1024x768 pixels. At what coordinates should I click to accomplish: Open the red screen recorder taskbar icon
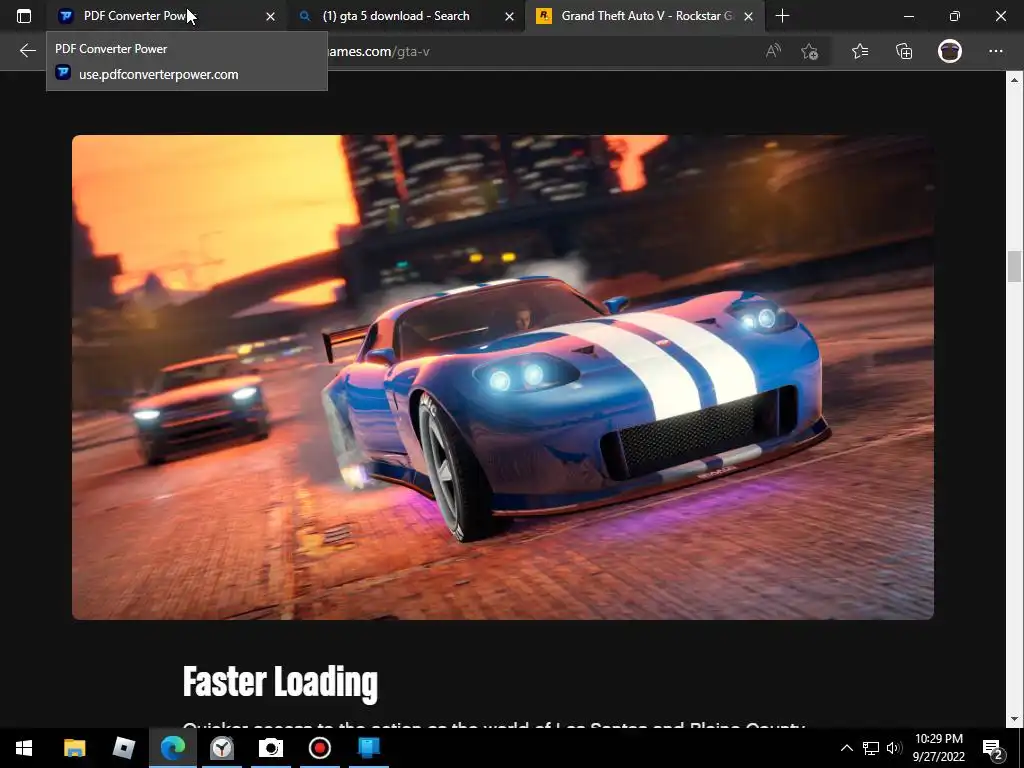coord(319,748)
